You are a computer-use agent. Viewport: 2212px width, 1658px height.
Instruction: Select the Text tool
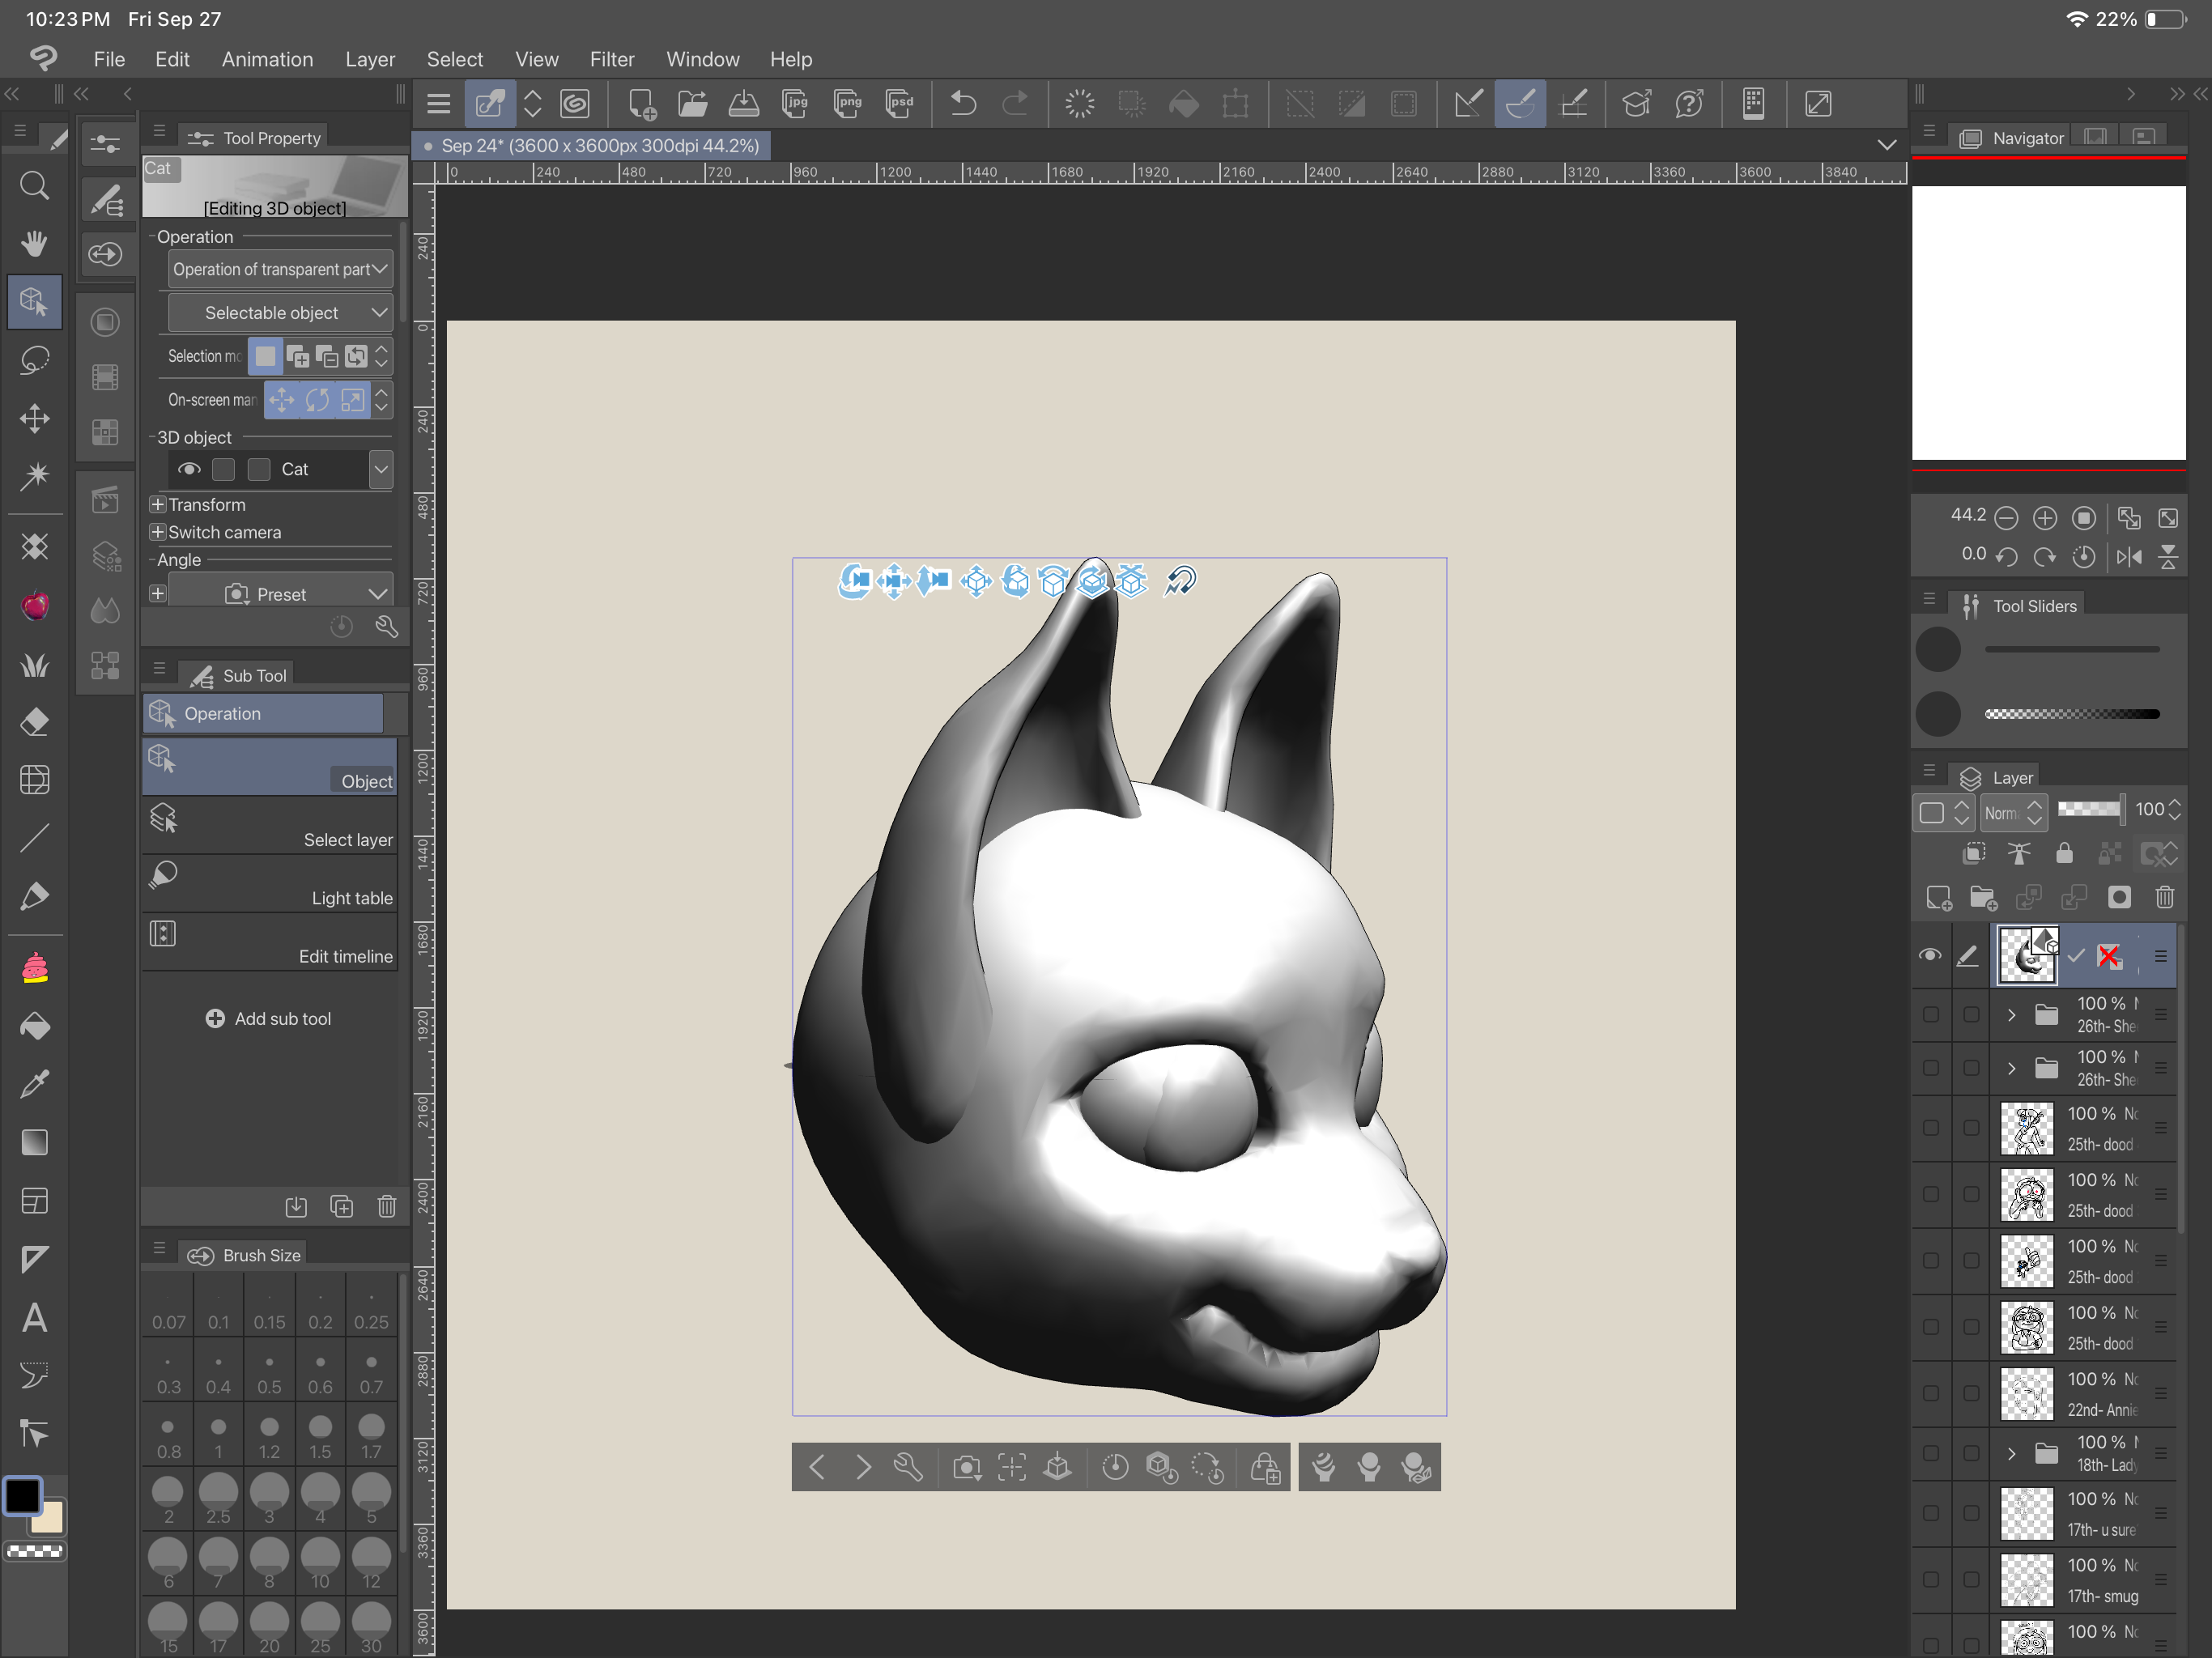coord(35,1318)
